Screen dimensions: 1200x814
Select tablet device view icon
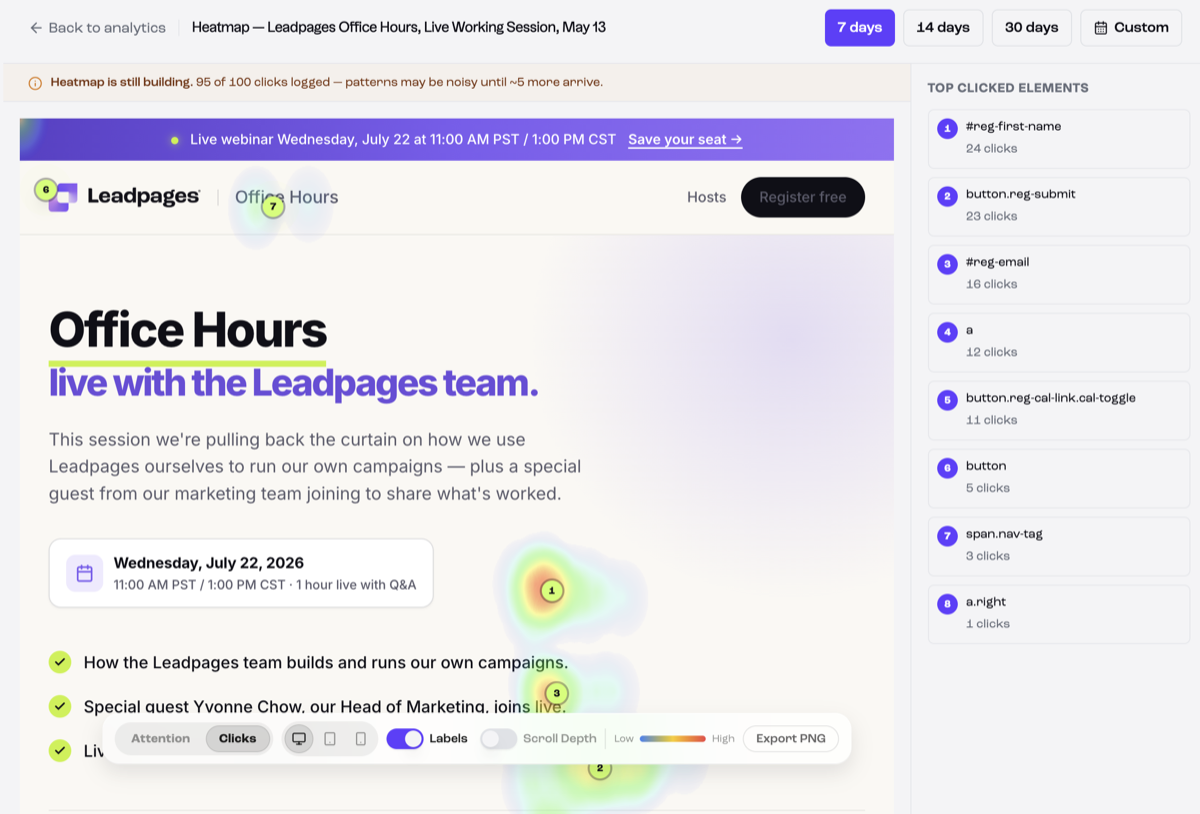point(330,739)
